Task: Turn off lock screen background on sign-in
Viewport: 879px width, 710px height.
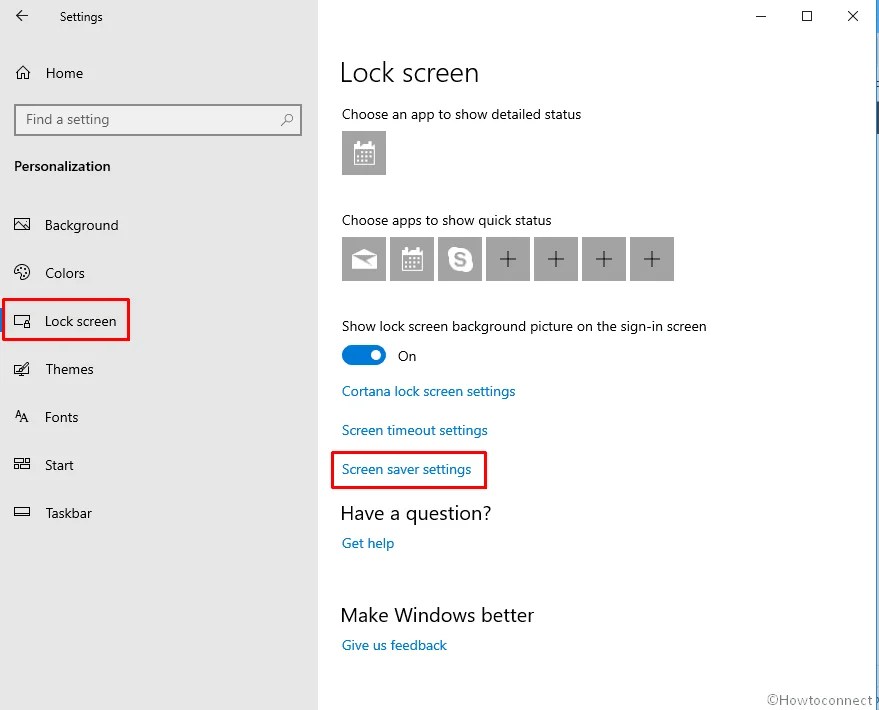Action: pyautogui.click(x=363, y=355)
